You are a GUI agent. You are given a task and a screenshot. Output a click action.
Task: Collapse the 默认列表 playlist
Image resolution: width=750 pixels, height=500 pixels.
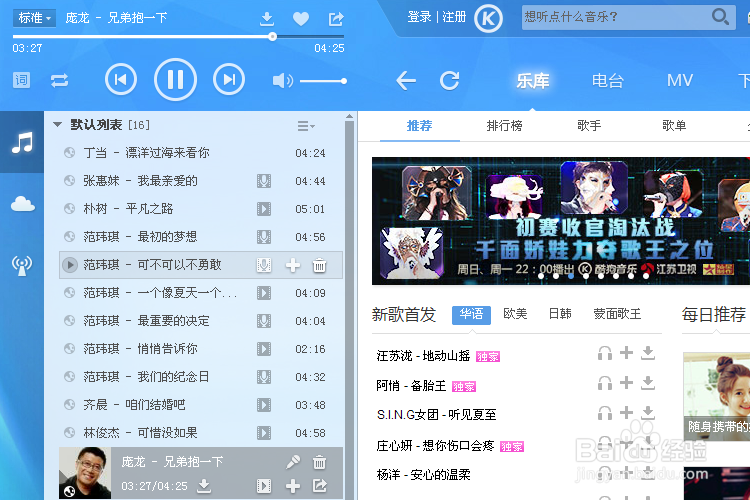pyautogui.click(x=57, y=125)
